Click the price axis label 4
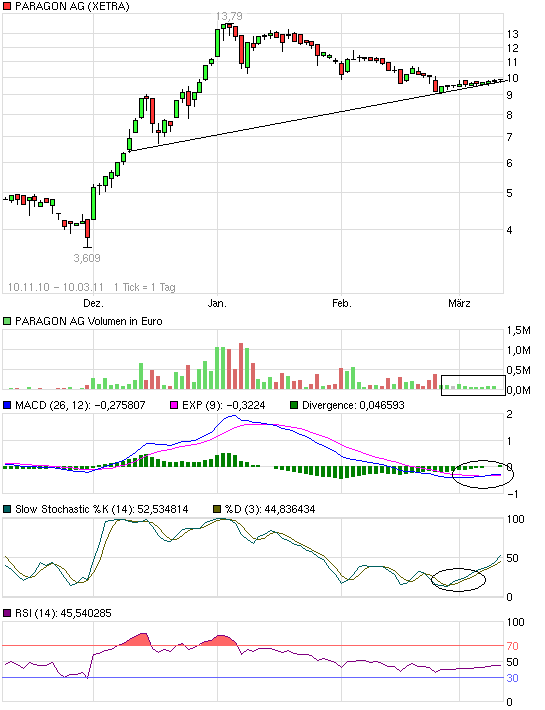The height and width of the screenshot is (710, 545). 510,230
